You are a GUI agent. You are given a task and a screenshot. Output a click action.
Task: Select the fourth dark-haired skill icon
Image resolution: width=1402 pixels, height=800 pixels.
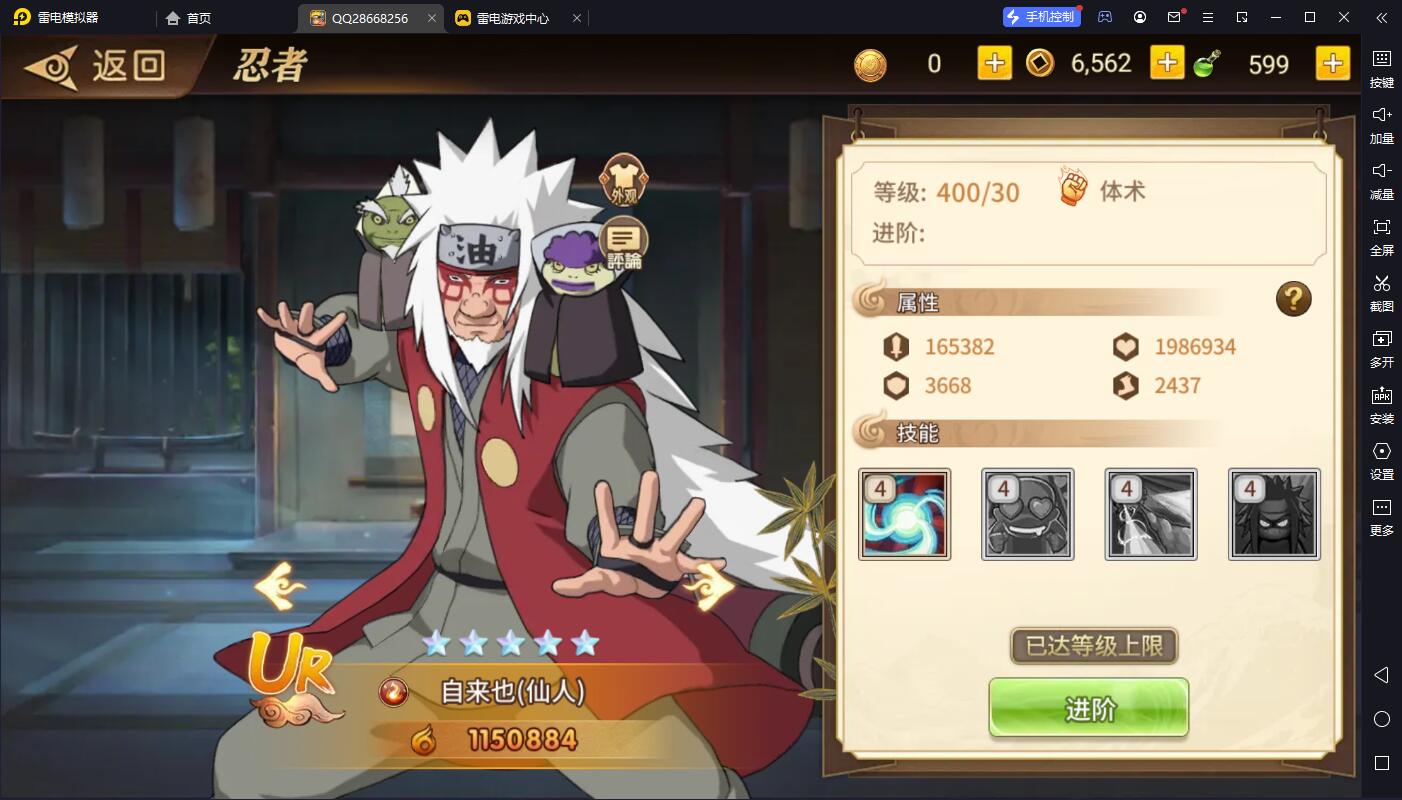pos(1274,514)
